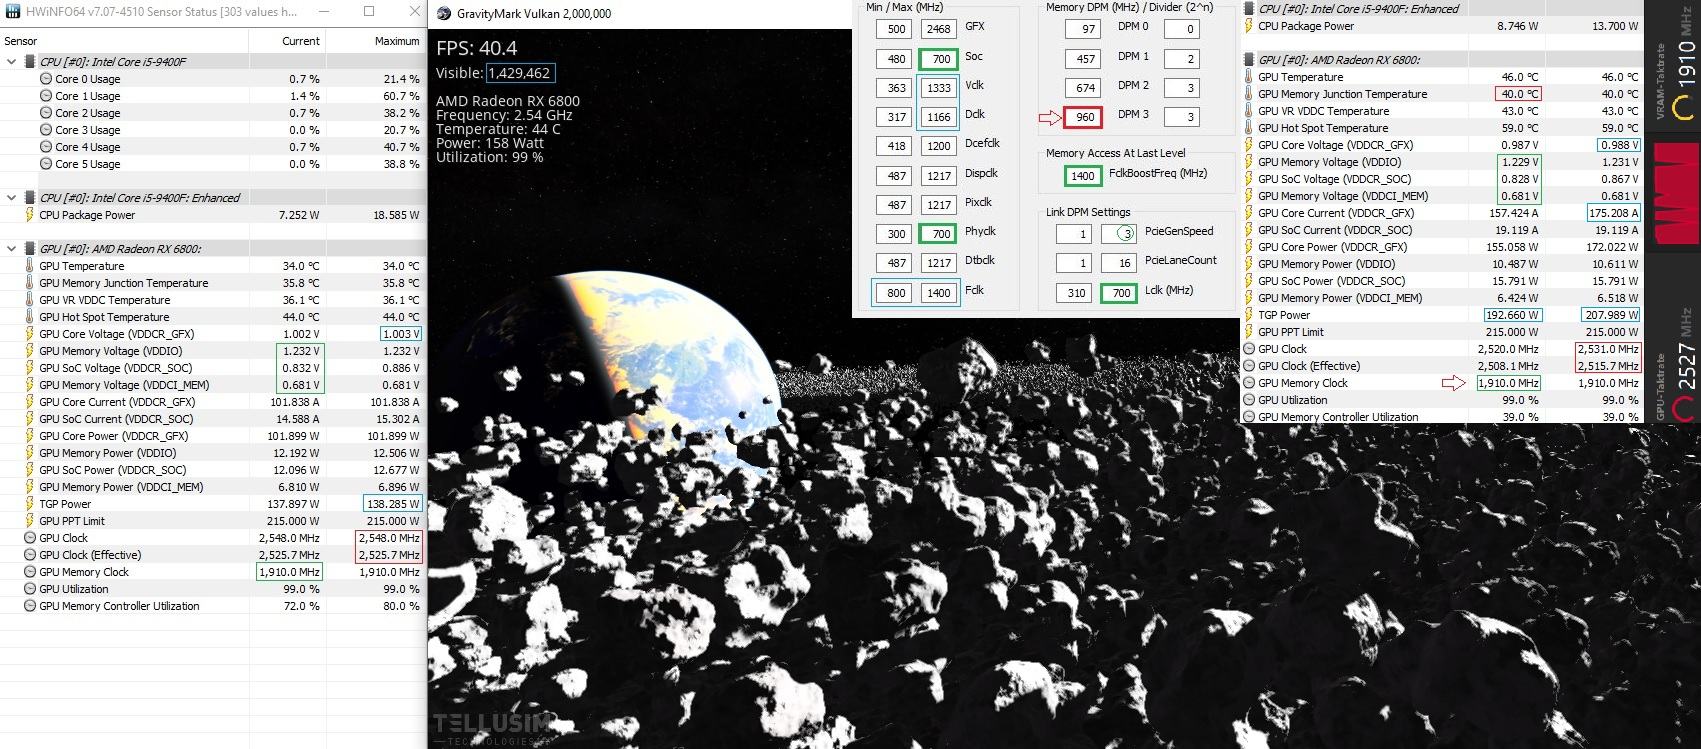The image size is (1701, 749).
Task: Click the Visible count '1,429,462' in GravityMark
Action: point(519,73)
